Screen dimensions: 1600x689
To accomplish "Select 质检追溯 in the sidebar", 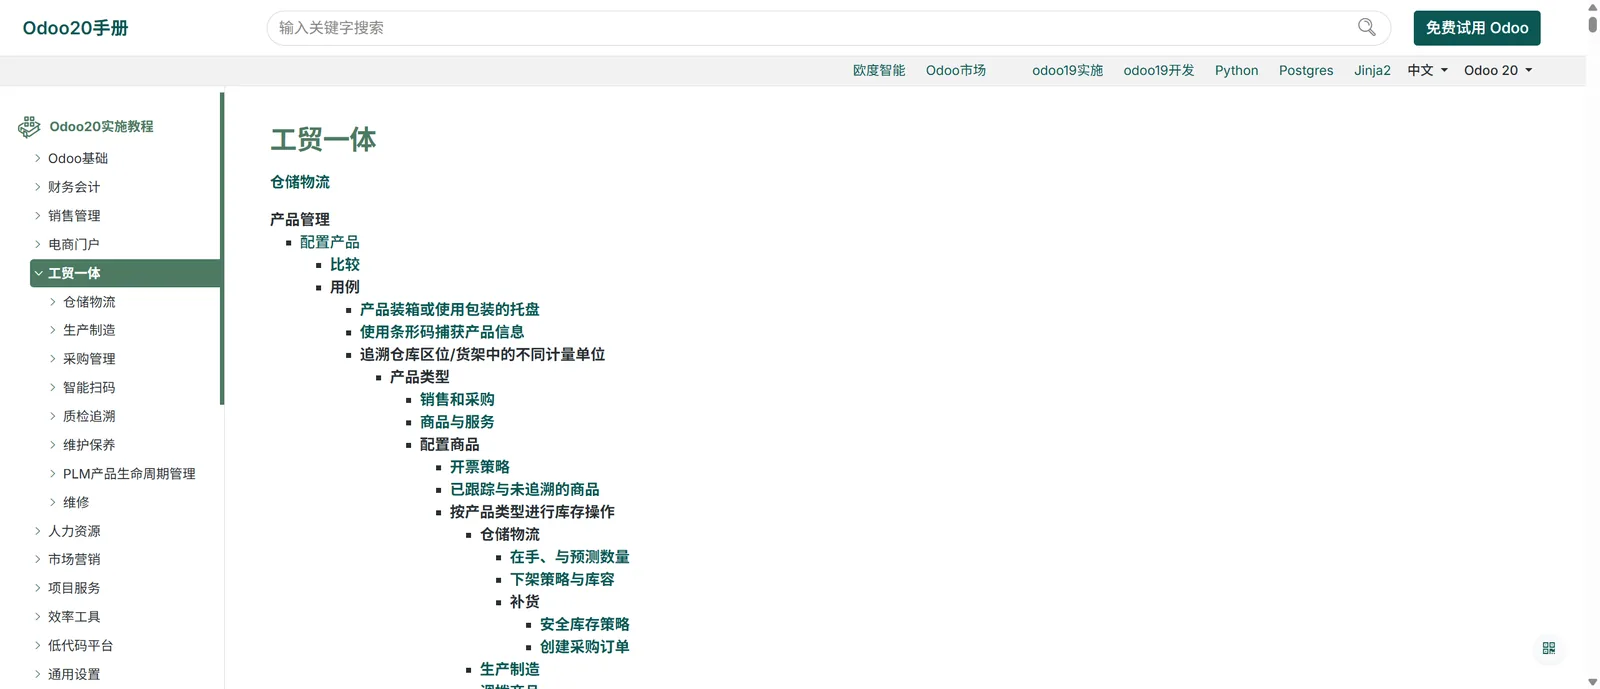I will tap(89, 416).
